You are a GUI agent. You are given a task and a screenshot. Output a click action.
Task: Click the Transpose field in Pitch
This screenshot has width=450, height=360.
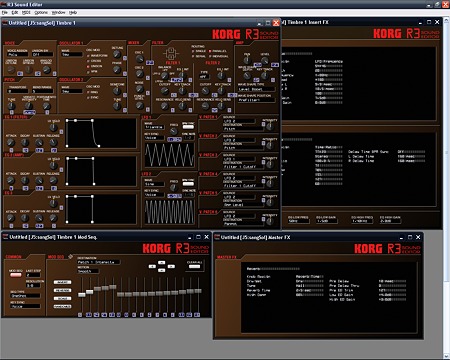tap(17, 91)
